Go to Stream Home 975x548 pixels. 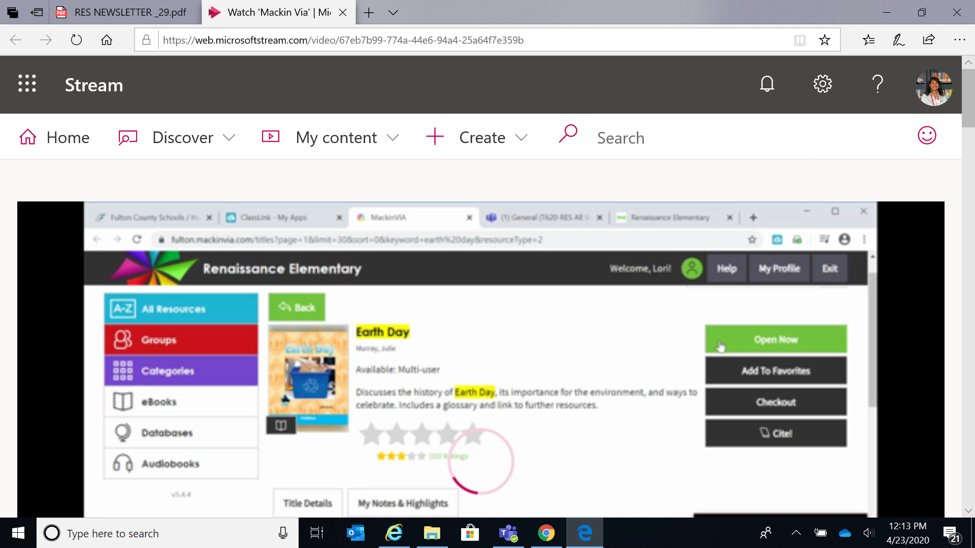[x=54, y=137]
